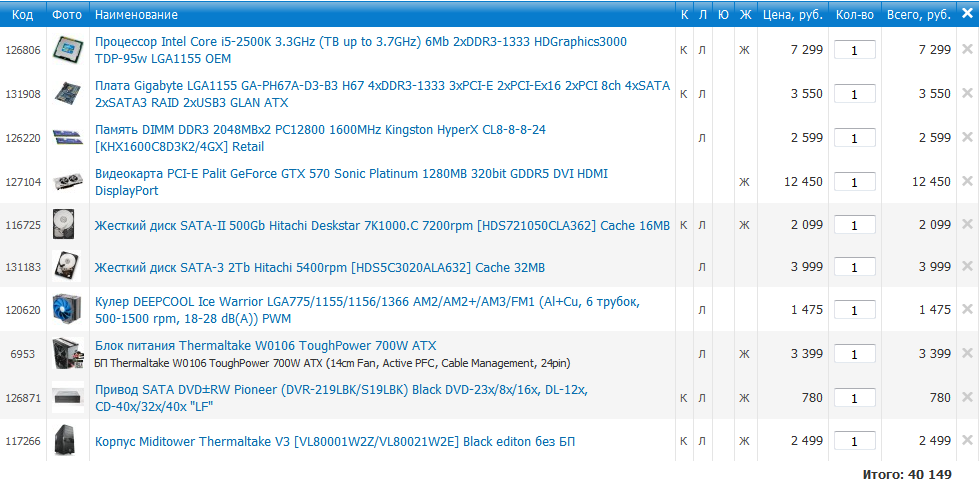Click the clear-all X in table header
979x496 pixels.
(x=967, y=14)
